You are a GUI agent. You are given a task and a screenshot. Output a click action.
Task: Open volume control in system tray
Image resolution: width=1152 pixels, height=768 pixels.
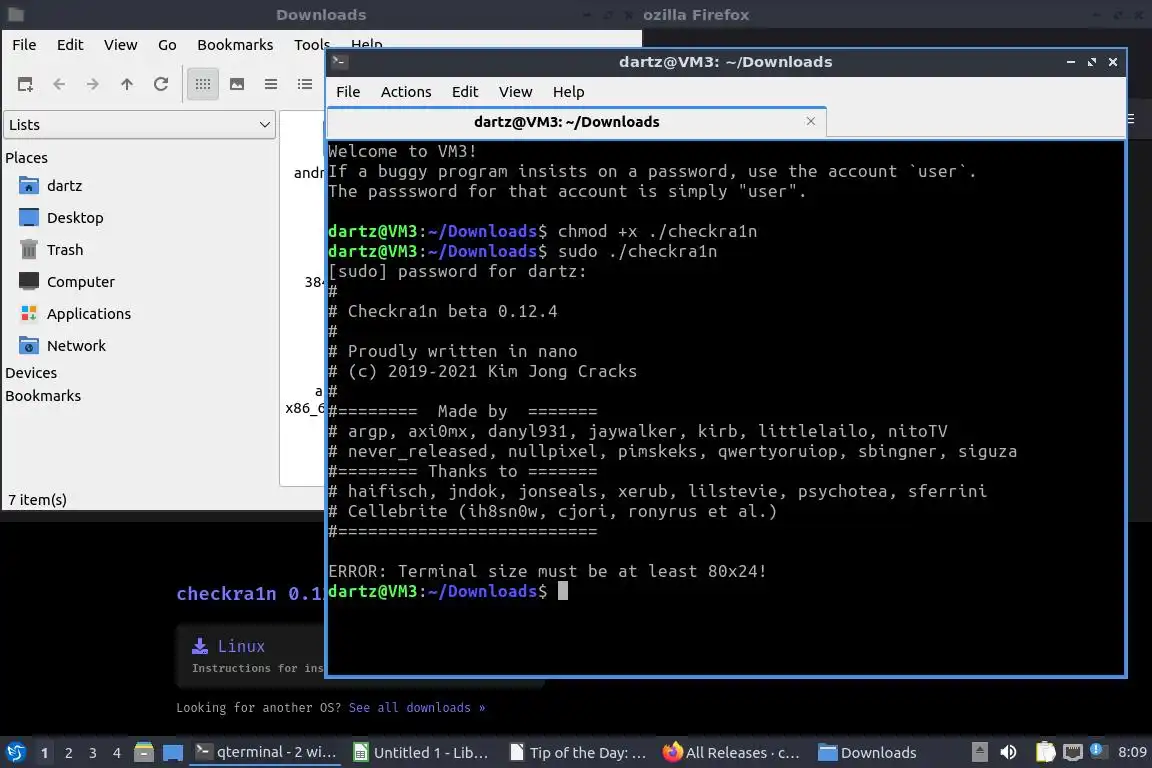(1009, 752)
